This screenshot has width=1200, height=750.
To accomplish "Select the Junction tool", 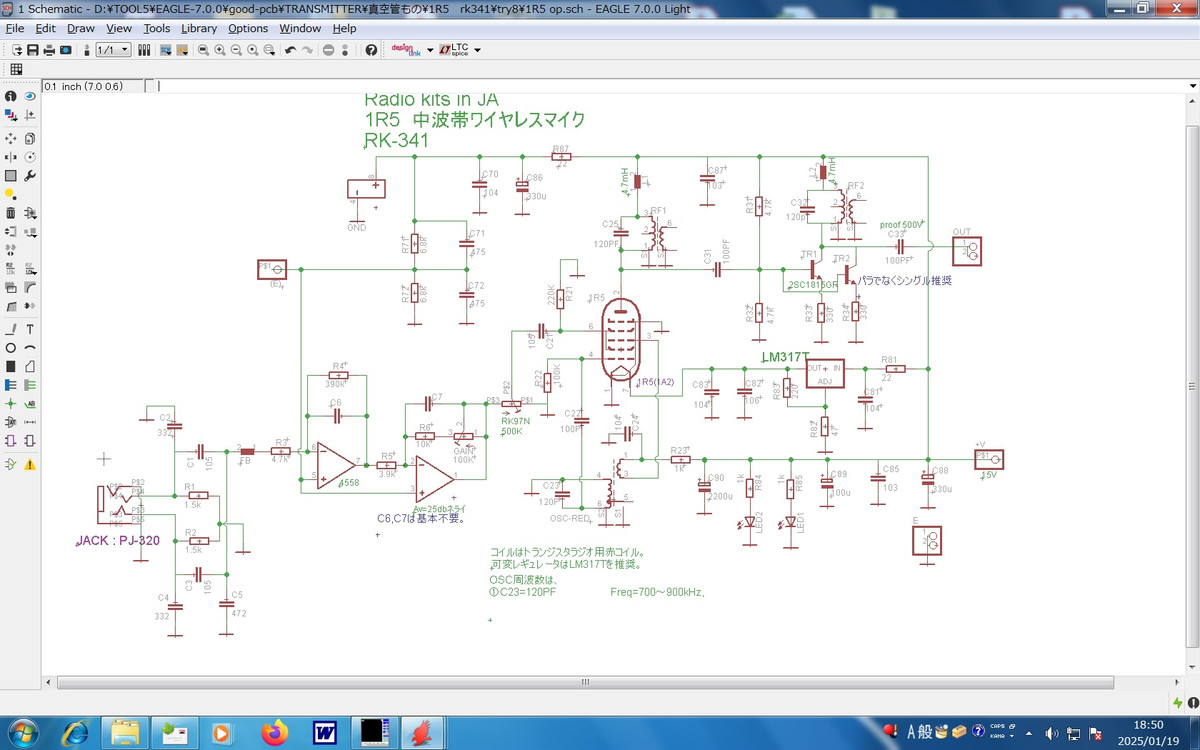I will [x=10, y=405].
